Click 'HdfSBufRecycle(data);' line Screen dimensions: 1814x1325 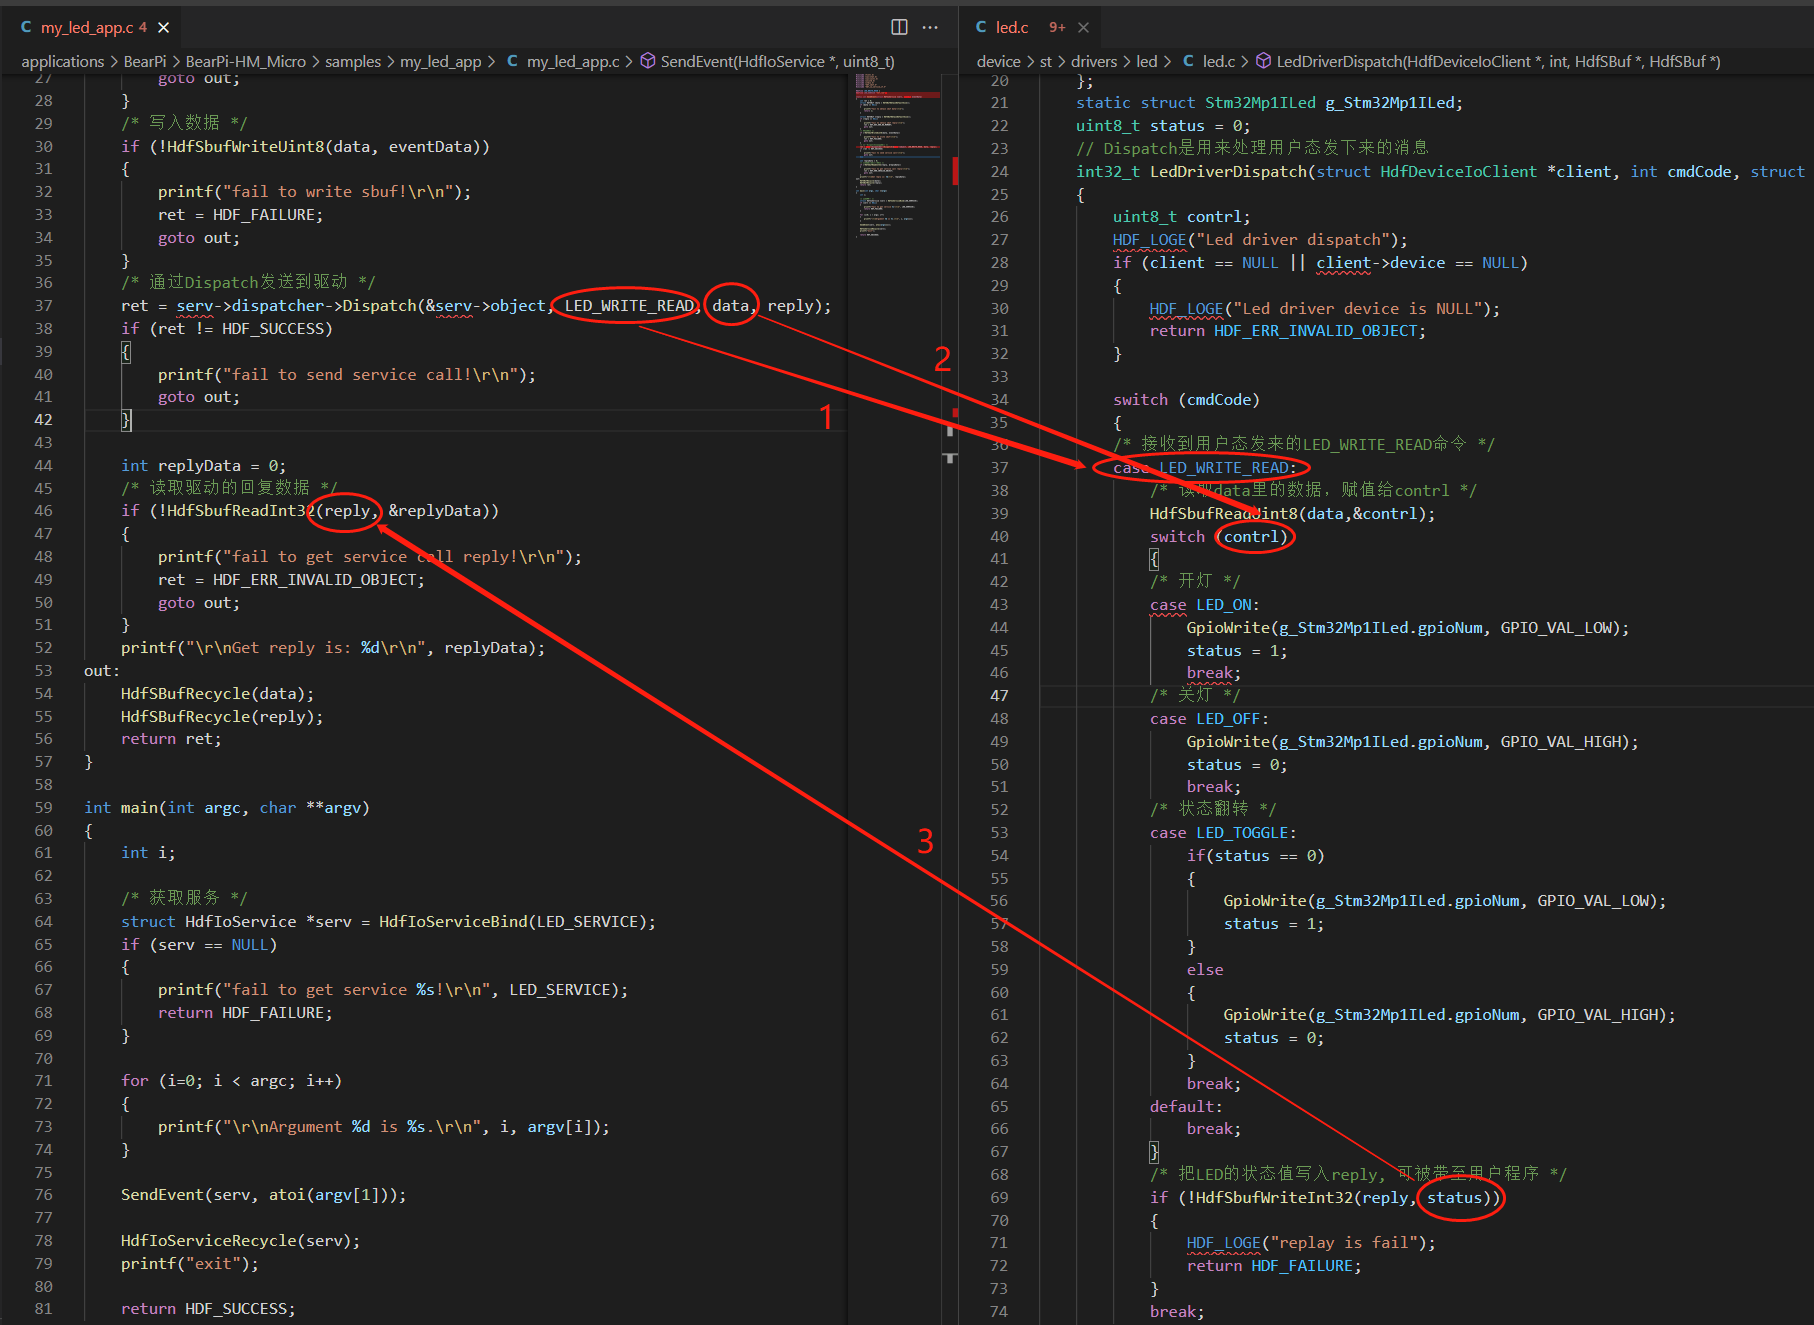[217, 694]
